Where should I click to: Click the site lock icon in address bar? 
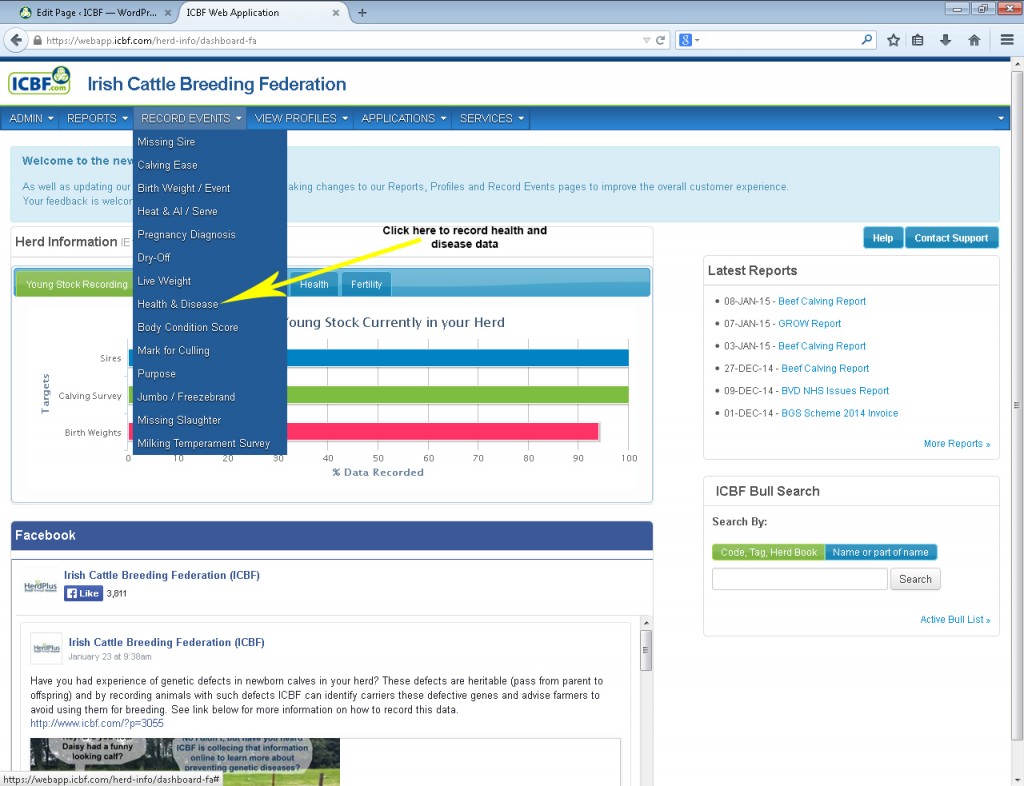click(x=37, y=40)
